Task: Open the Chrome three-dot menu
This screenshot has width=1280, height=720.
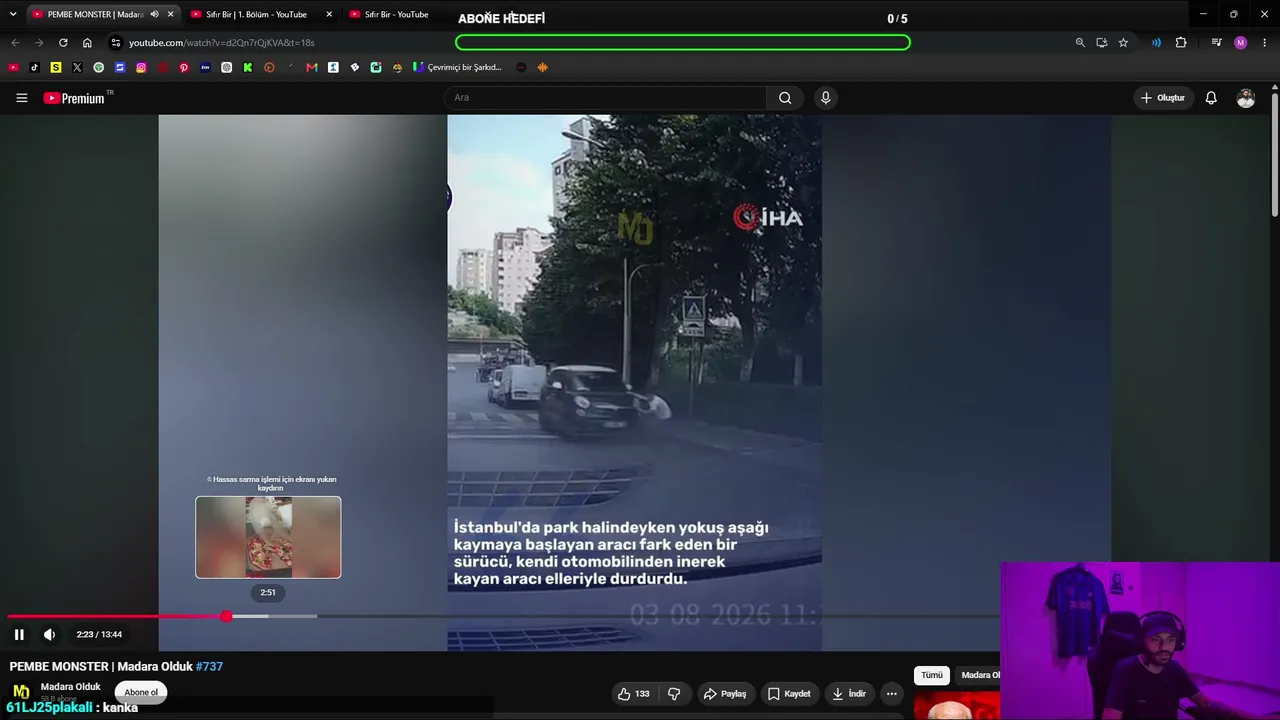Action: click(1266, 43)
